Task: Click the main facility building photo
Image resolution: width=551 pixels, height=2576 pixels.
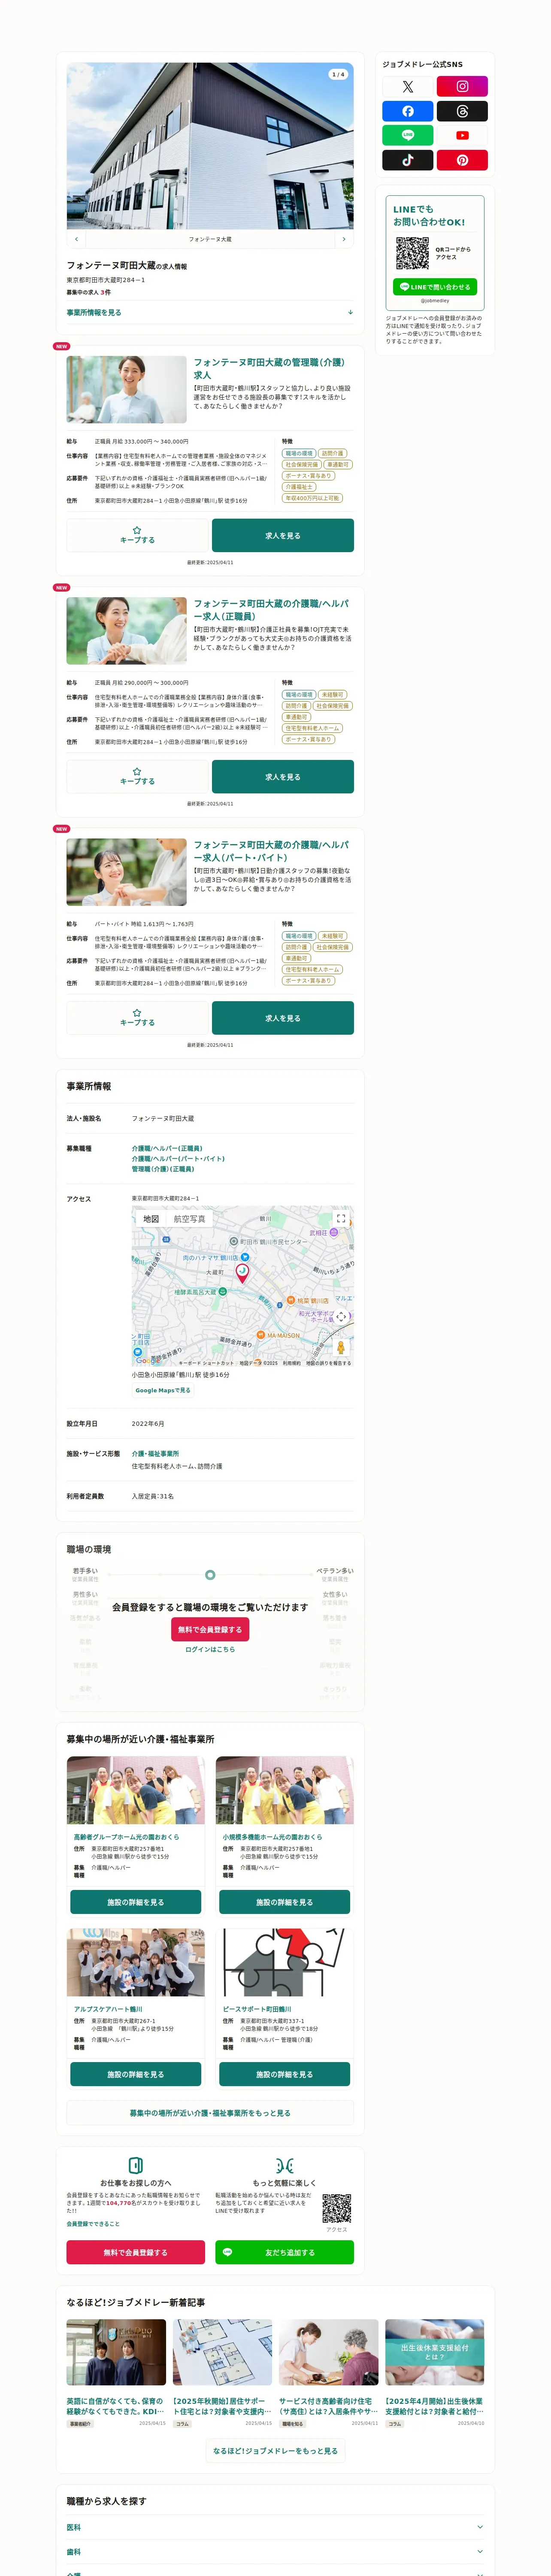Action: pyautogui.click(x=210, y=146)
